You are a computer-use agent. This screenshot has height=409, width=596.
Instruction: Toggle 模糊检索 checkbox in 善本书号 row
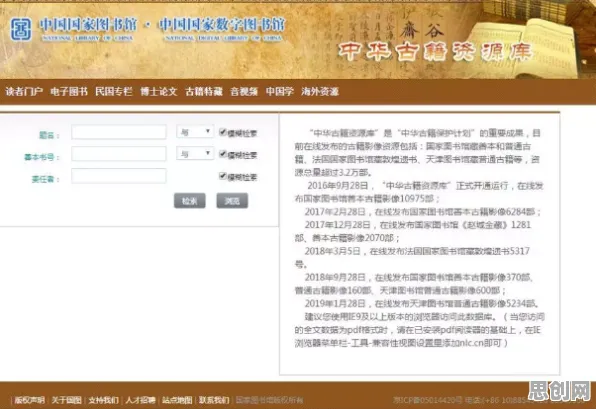pyautogui.click(x=223, y=154)
